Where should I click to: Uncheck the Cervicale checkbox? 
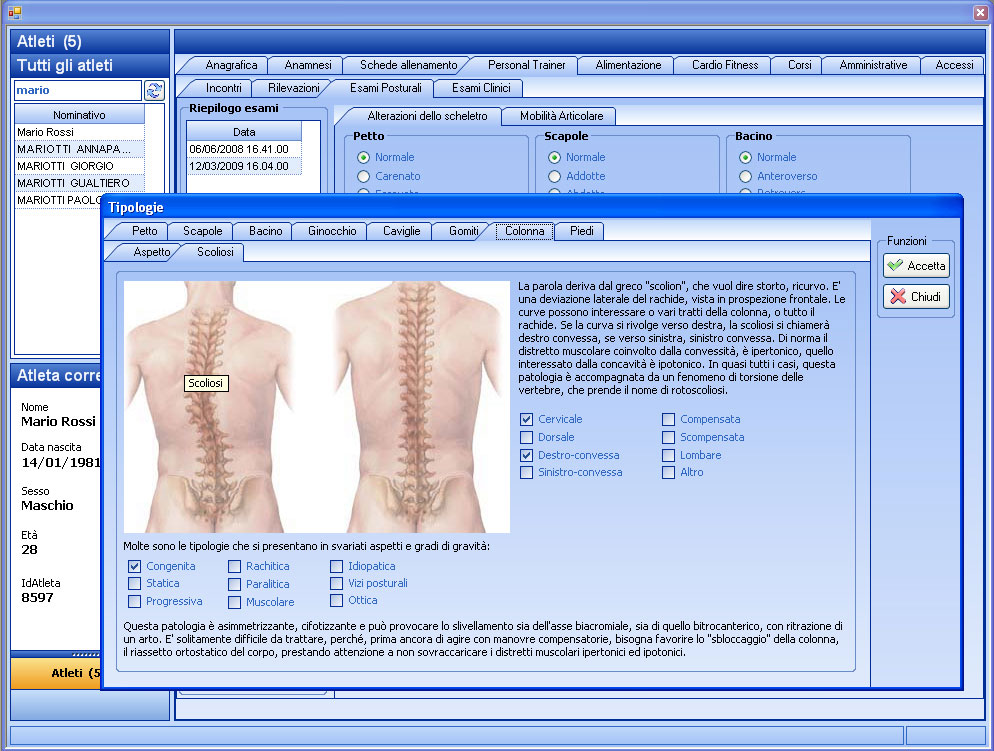(527, 419)
